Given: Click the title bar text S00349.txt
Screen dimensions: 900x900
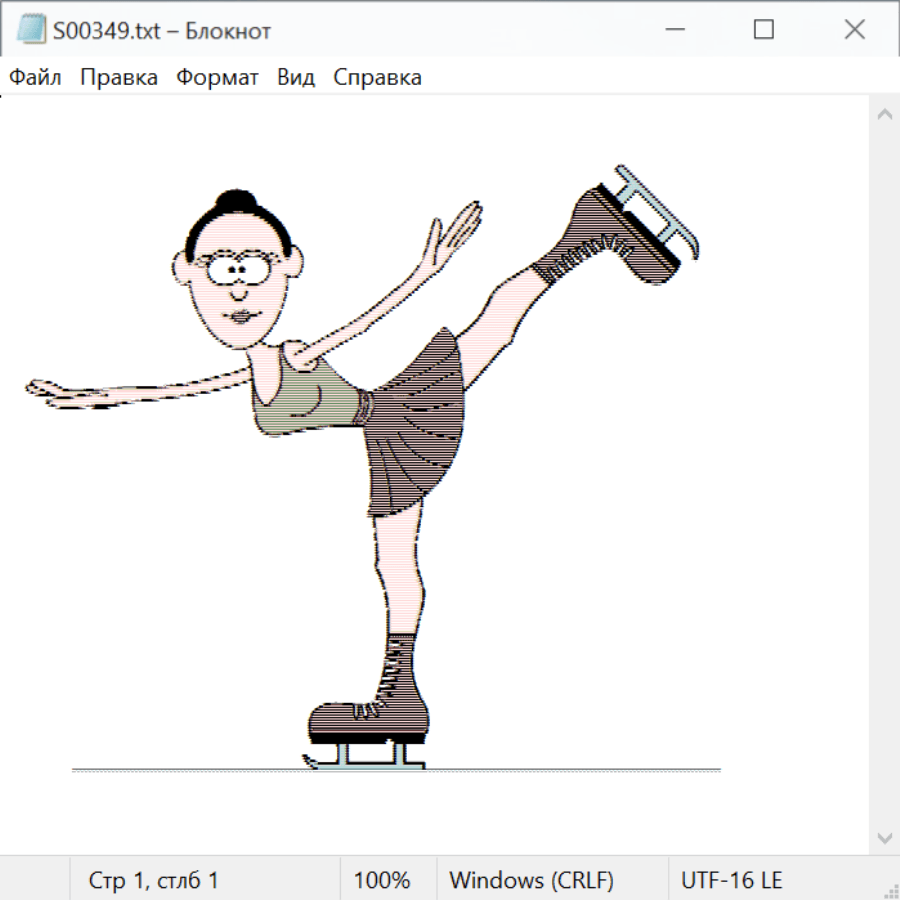Looking at the screenshot, I should point(105,31).
